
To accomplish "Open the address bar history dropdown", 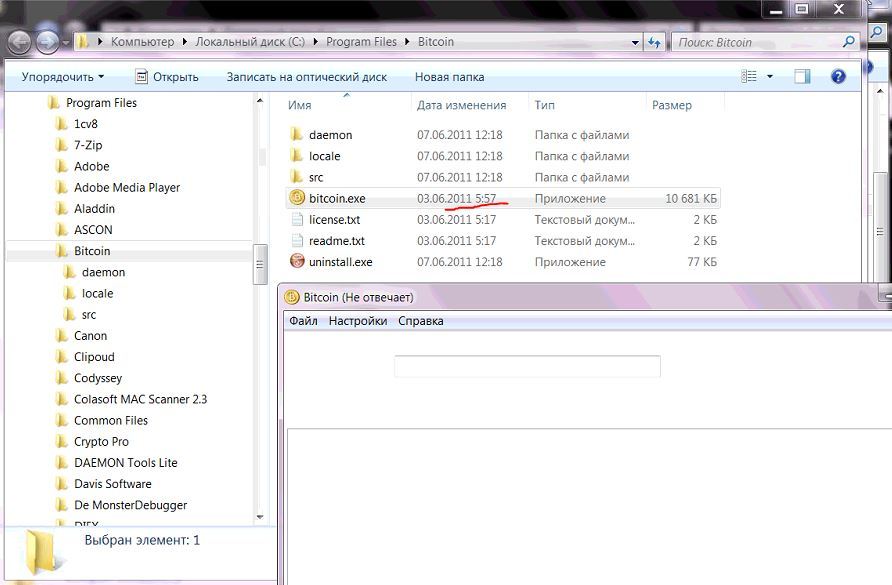I will 635,42.
